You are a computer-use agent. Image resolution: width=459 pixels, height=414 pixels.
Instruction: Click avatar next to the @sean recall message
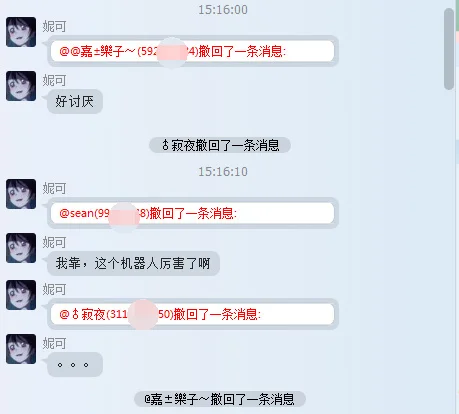click(x=21, y=194)
